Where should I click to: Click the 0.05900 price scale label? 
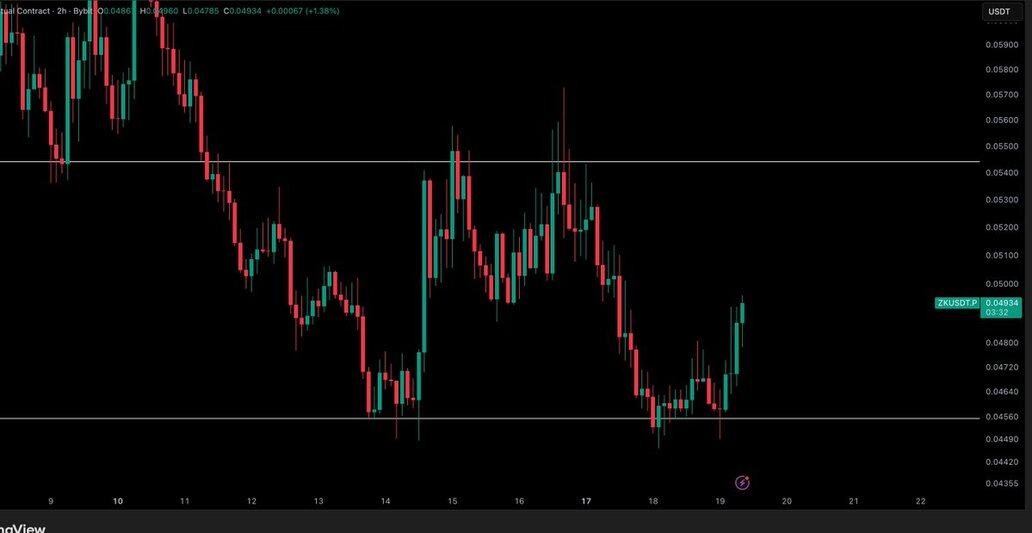[1001, 45]
